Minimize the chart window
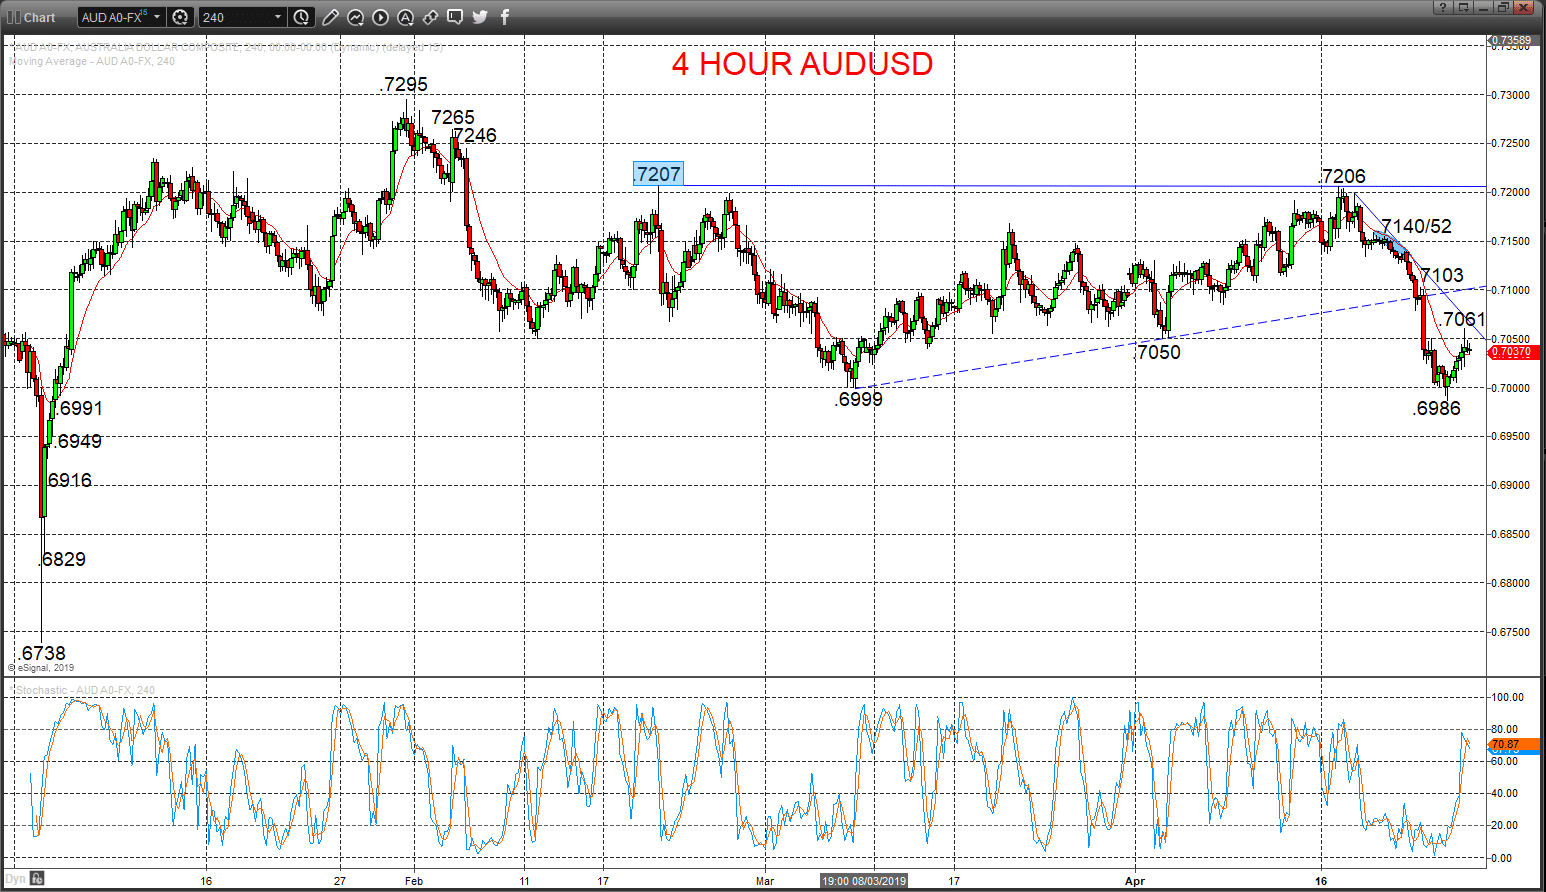1546x892 pixels. pos(1483,7)
